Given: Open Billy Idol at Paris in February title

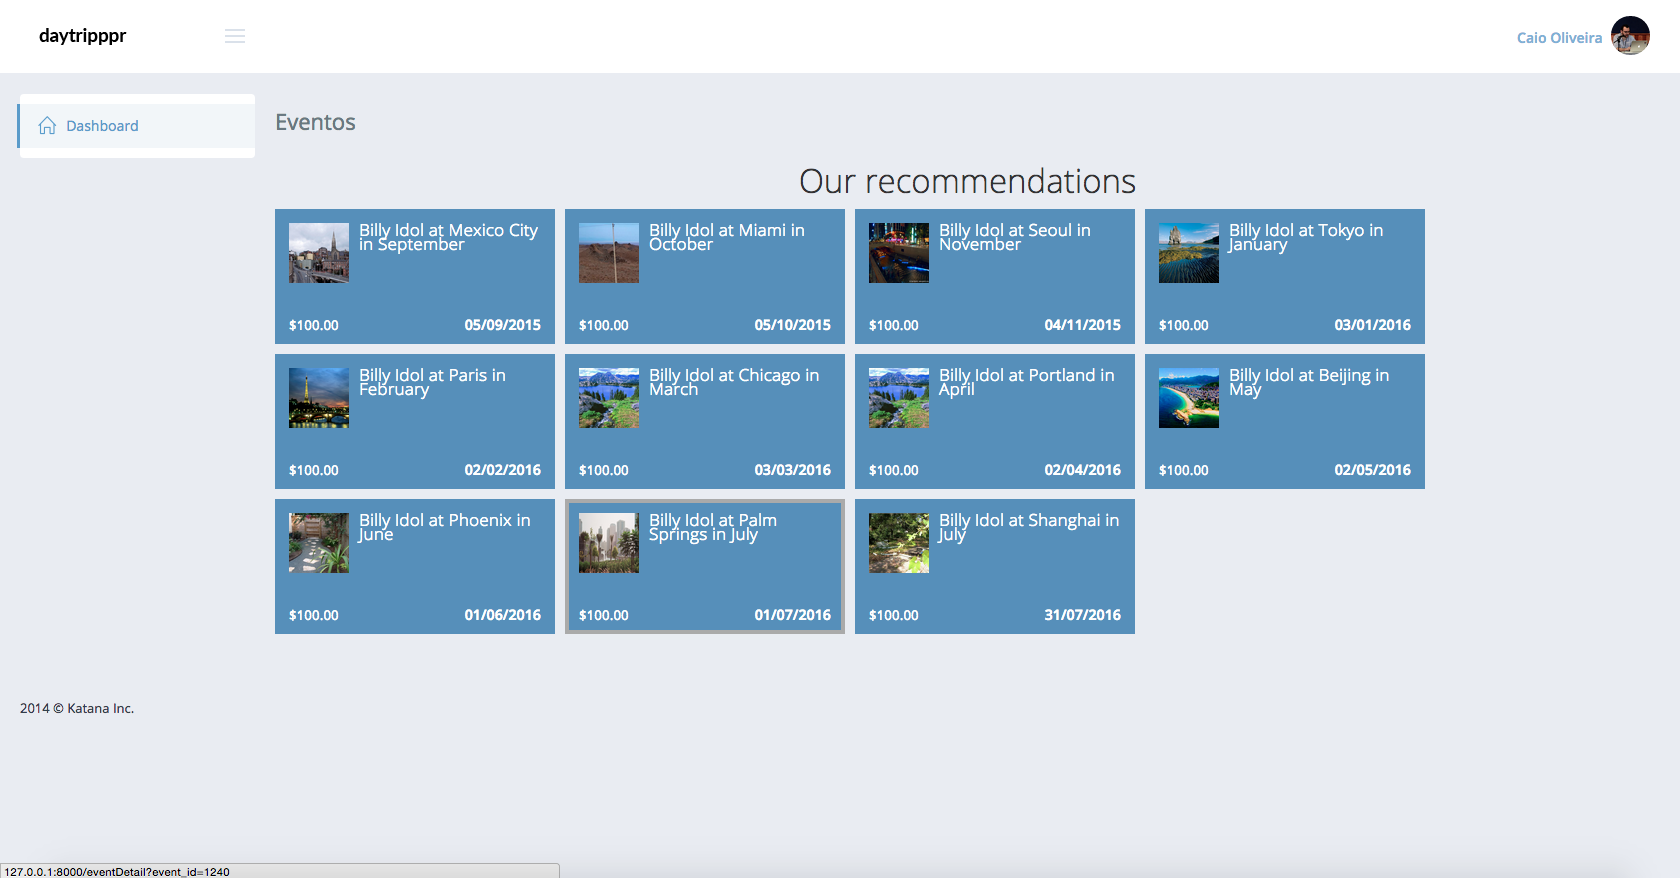Looking at the screenshot, I should [432, 382].
